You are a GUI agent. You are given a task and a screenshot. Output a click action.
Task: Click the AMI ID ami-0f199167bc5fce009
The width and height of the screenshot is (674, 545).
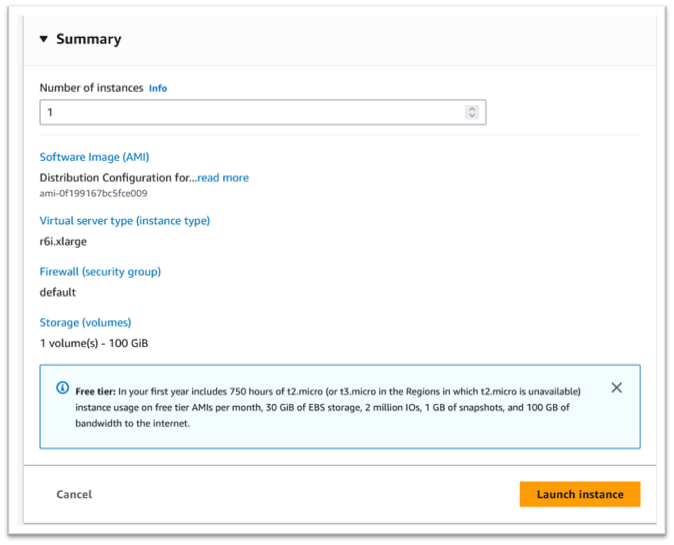pos(93,193)
